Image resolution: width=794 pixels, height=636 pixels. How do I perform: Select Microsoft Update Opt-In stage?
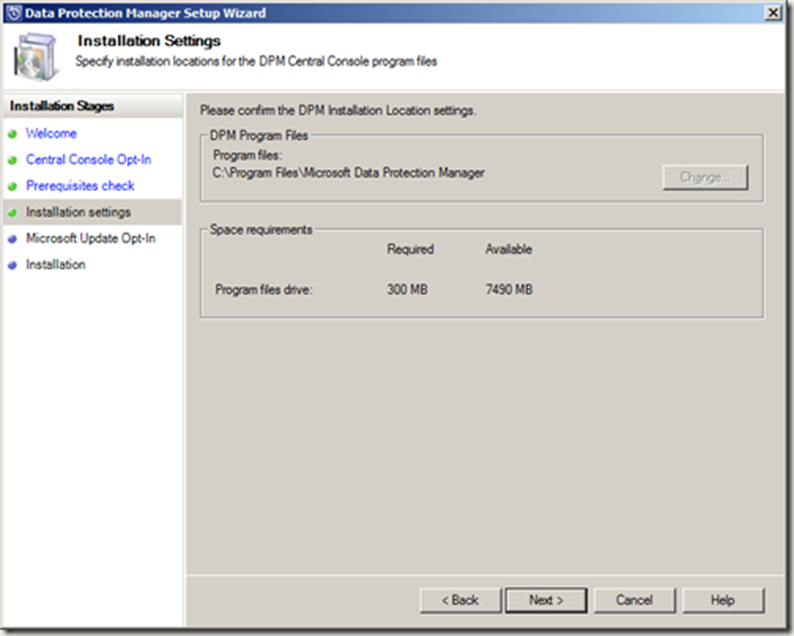(91, 238)
